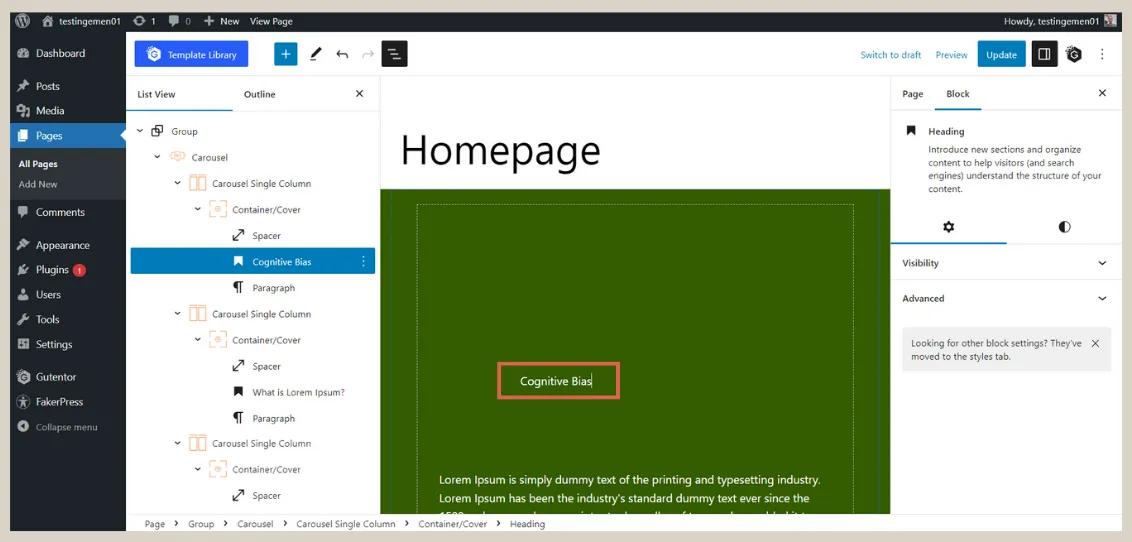Screen dimensions: 1132x542
Task: Select the Tools pencil icon
Action: pyautogui.click(x=315, y=54)
